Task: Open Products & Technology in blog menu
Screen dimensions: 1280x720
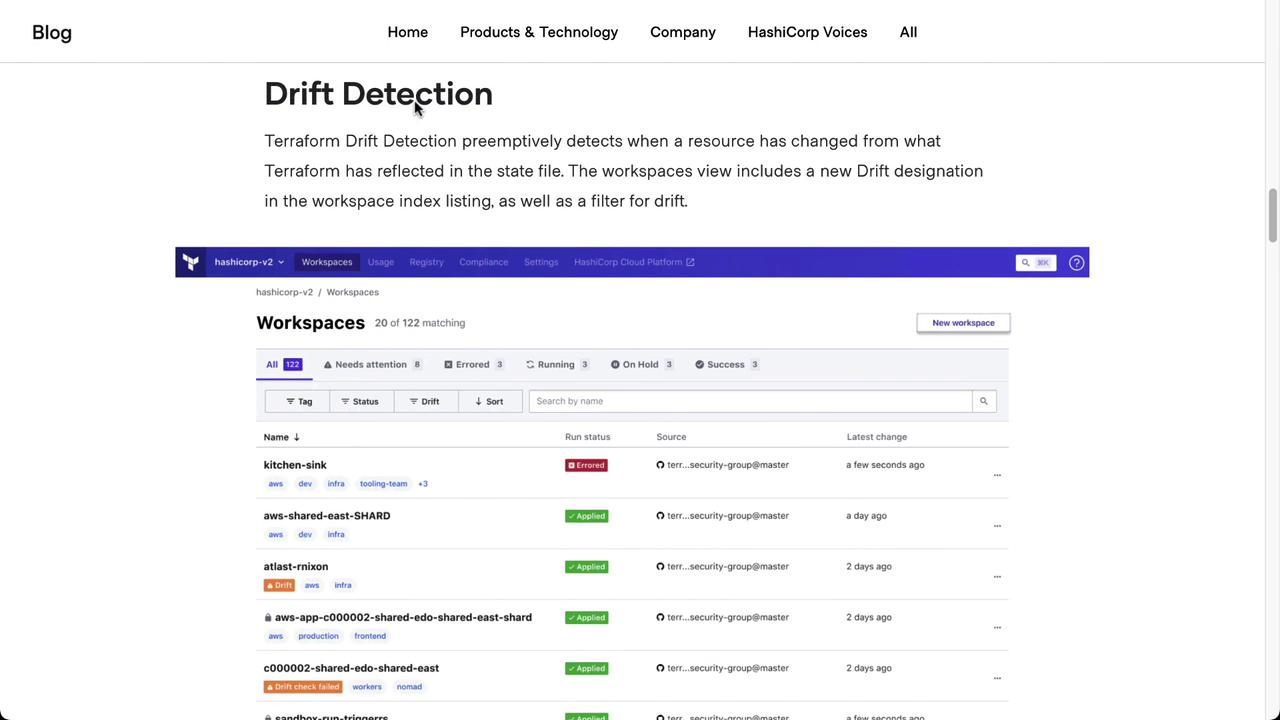Action: [539, 32]
